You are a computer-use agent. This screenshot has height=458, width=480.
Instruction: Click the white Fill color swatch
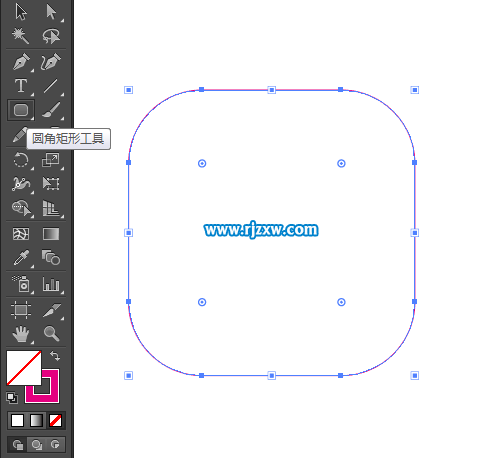click(x=24, y=368)
